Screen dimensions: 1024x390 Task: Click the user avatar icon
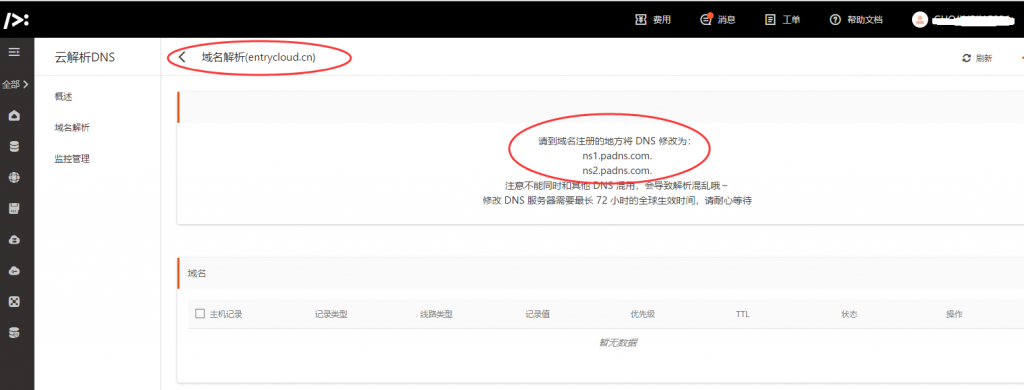click(920, 20)
